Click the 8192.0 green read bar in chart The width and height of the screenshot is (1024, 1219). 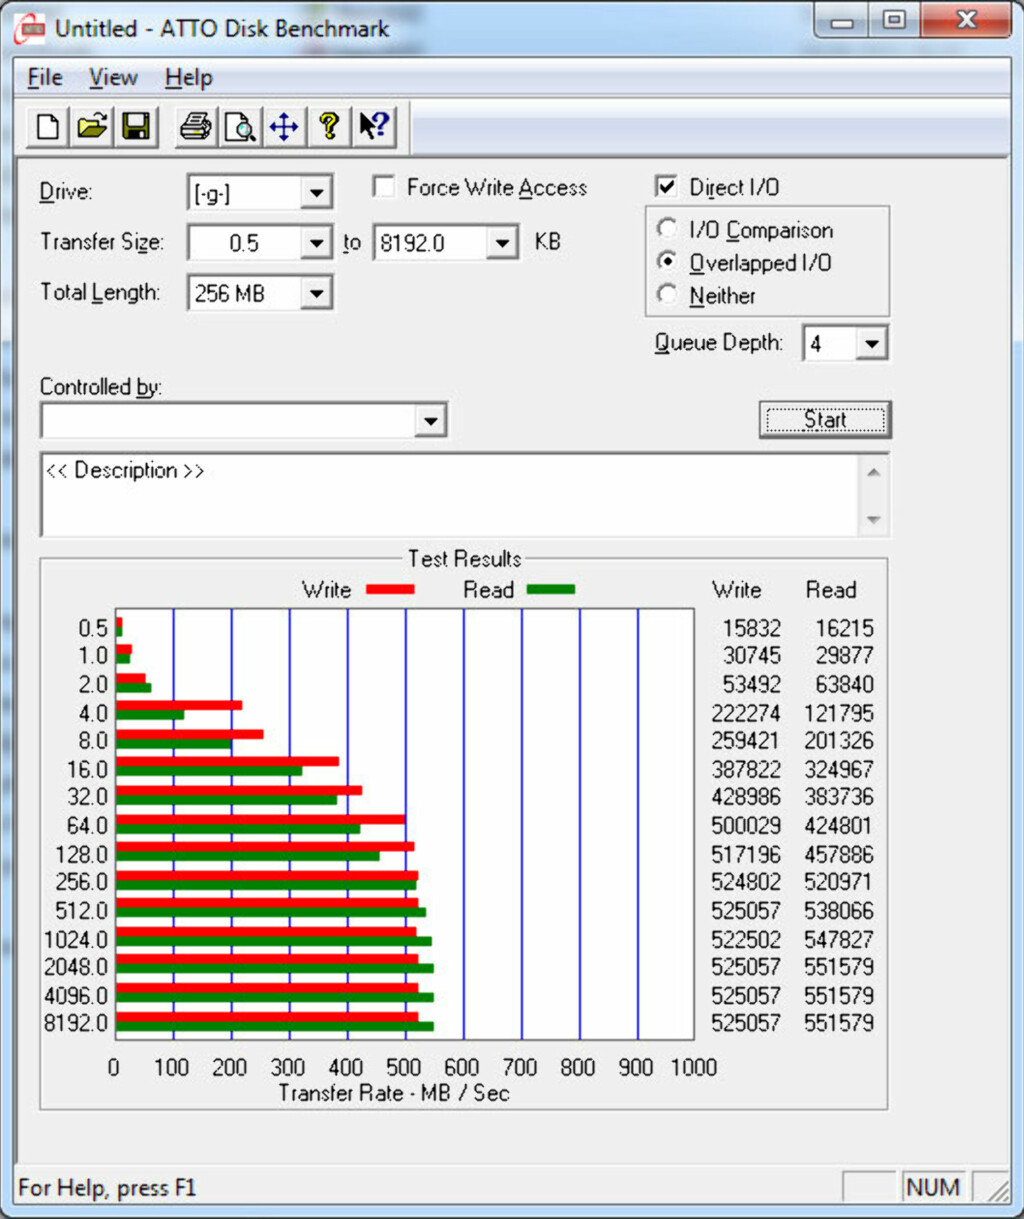pos(275,1027)
